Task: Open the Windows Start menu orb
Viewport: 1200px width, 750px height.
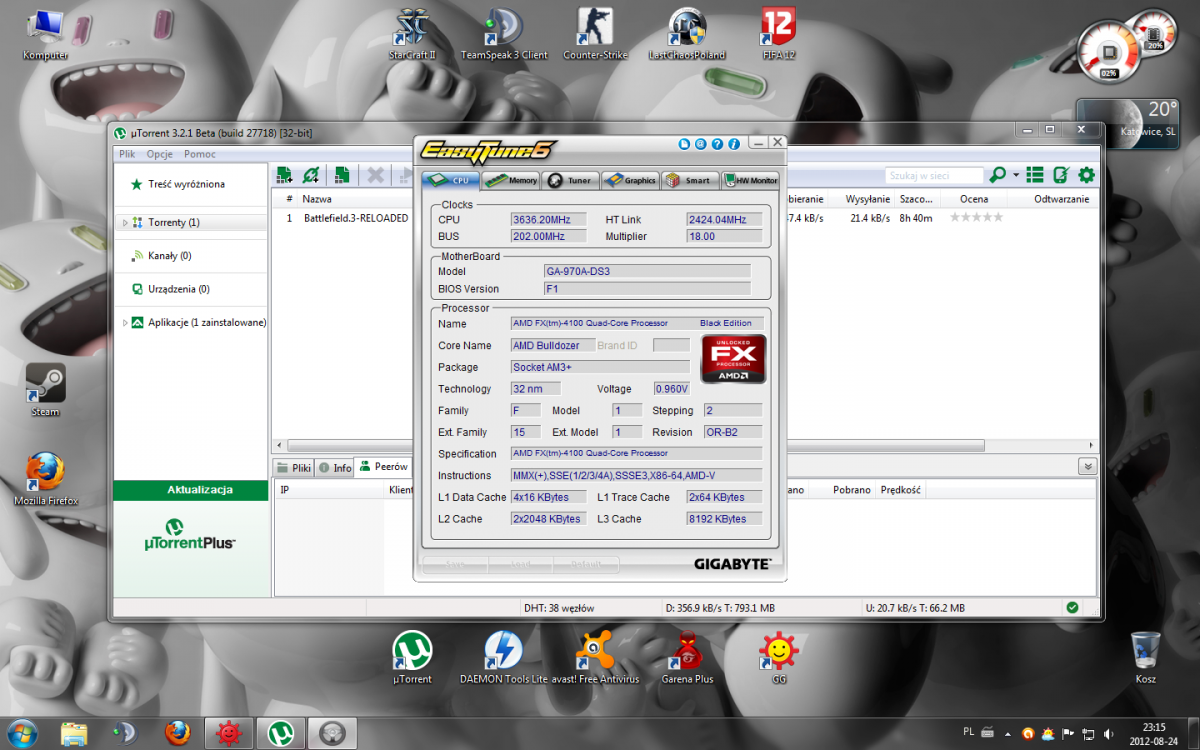Action: click(x=22, y=733)
